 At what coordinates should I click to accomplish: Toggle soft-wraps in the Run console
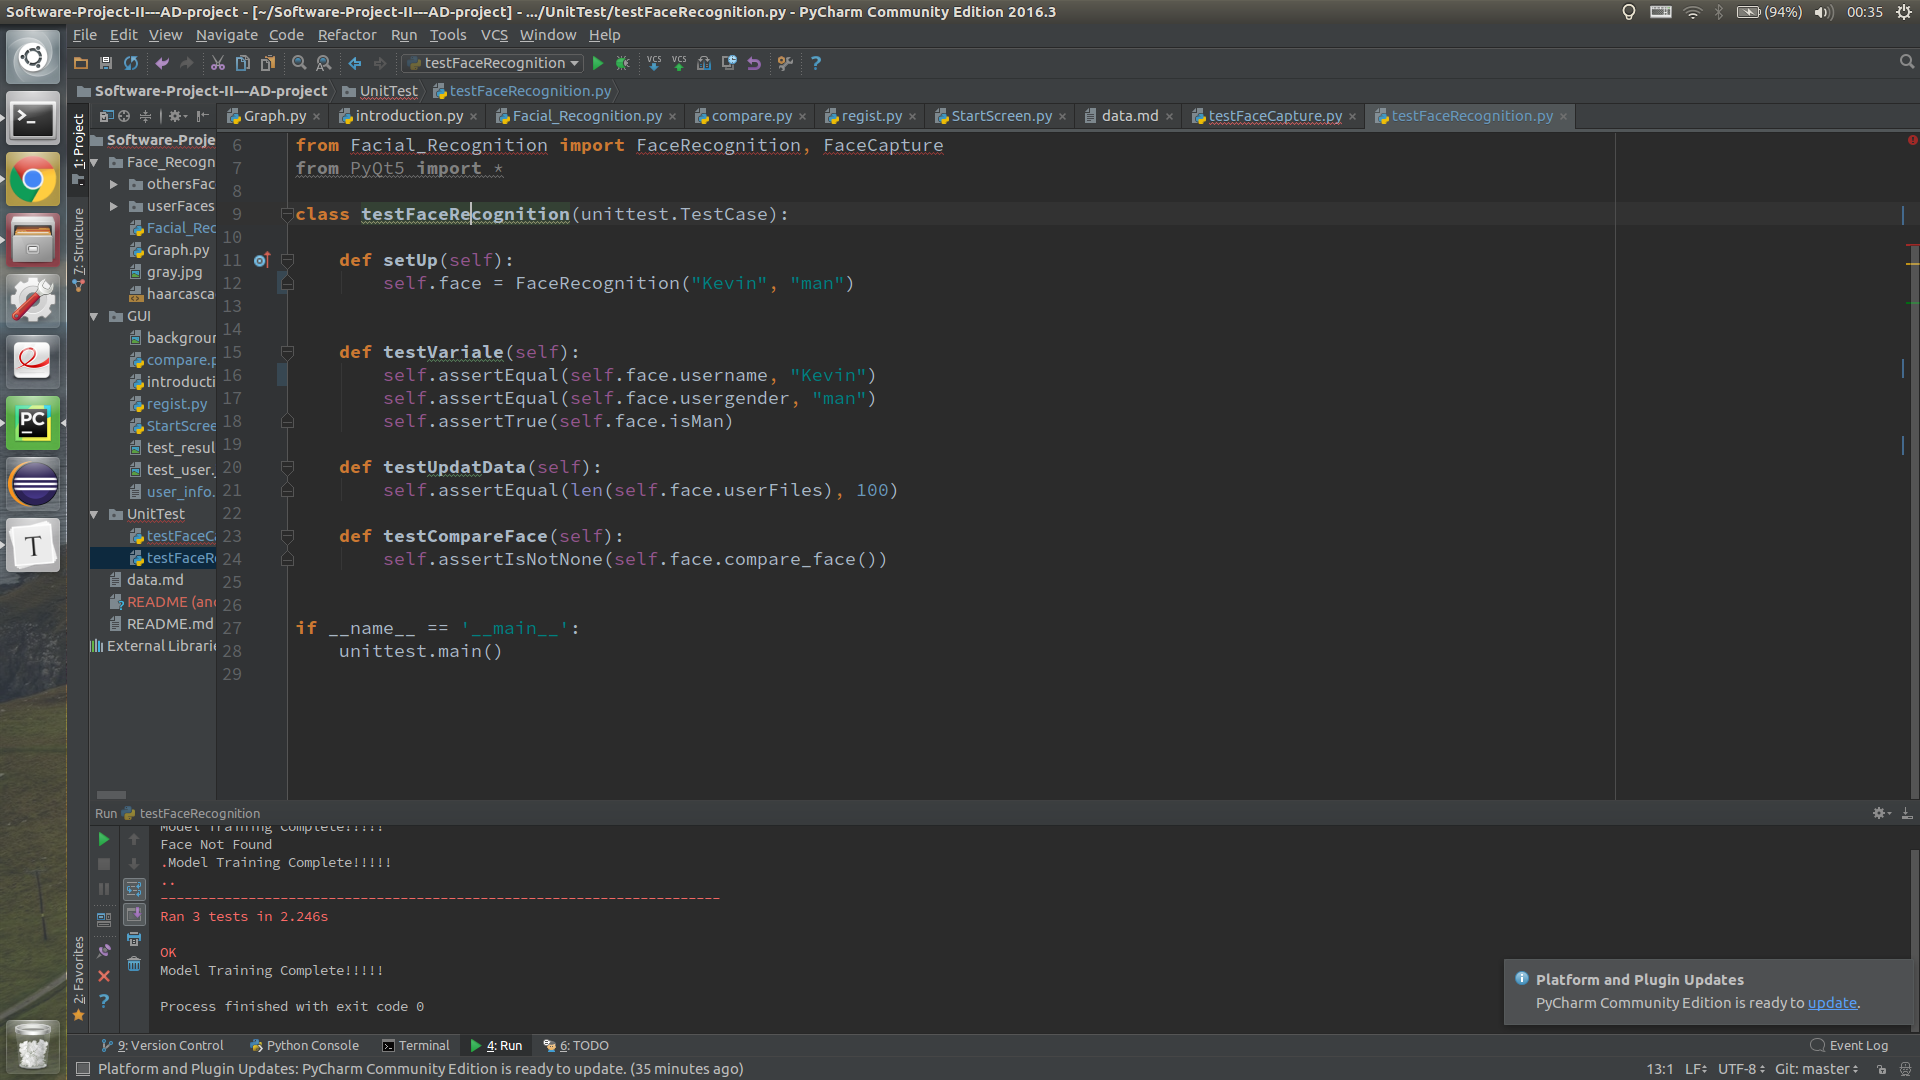point(134,889)
